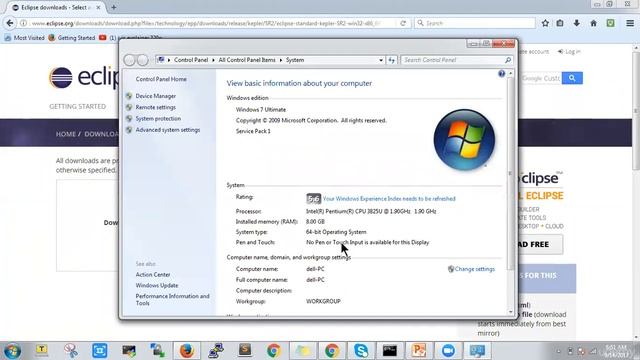This screenshot has width=640, height=360.
Task: Reload the page in Firefox
Action: click(x=403, y=23)
